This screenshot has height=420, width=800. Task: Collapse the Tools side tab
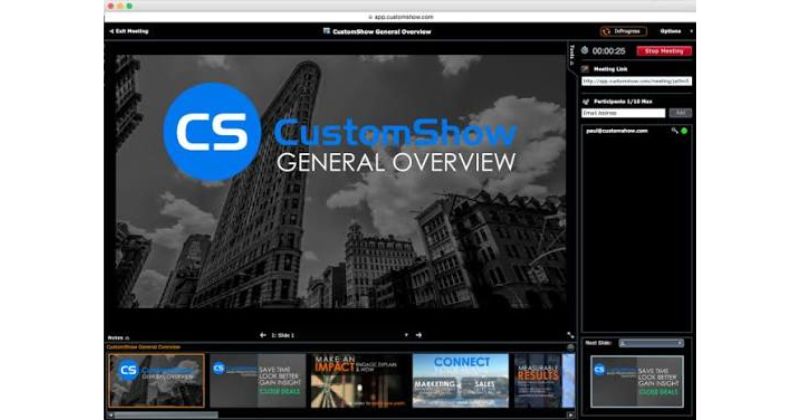tap(572, 55)
